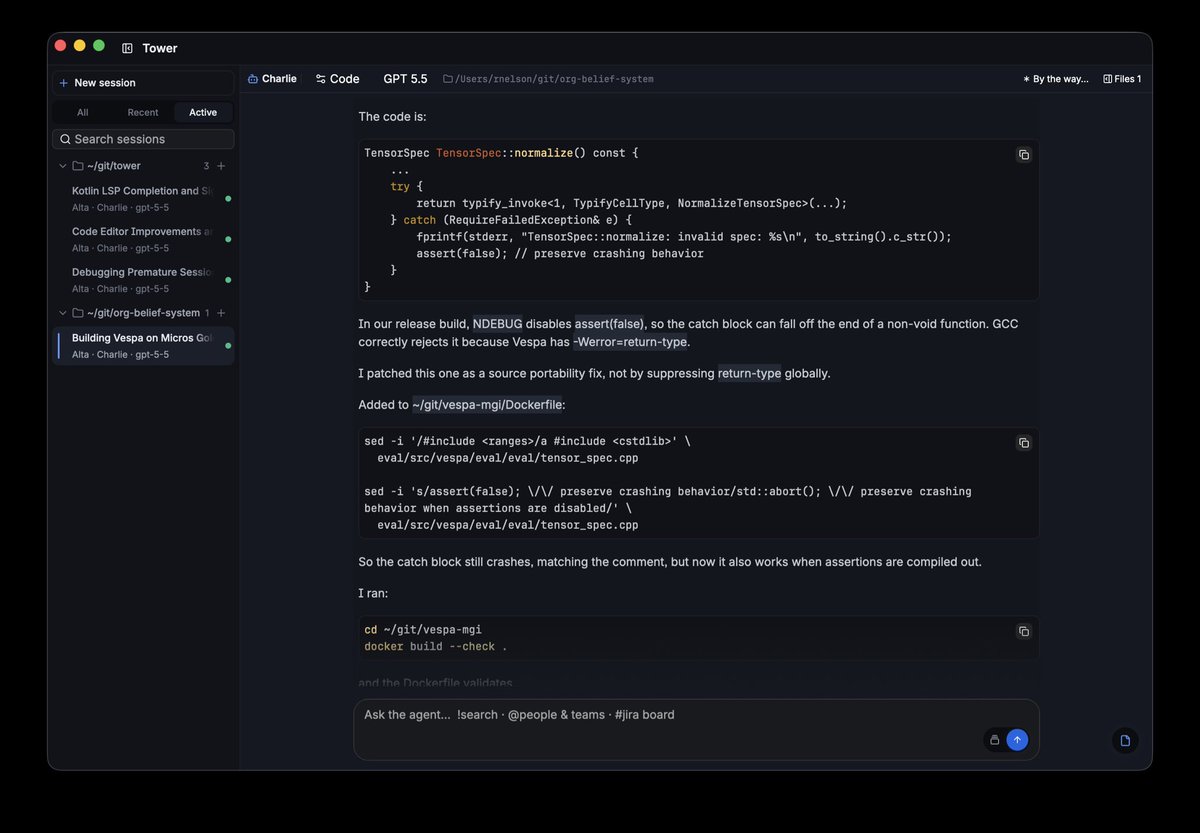Click the green status dot of Code Editor session

tap(228, 239)
